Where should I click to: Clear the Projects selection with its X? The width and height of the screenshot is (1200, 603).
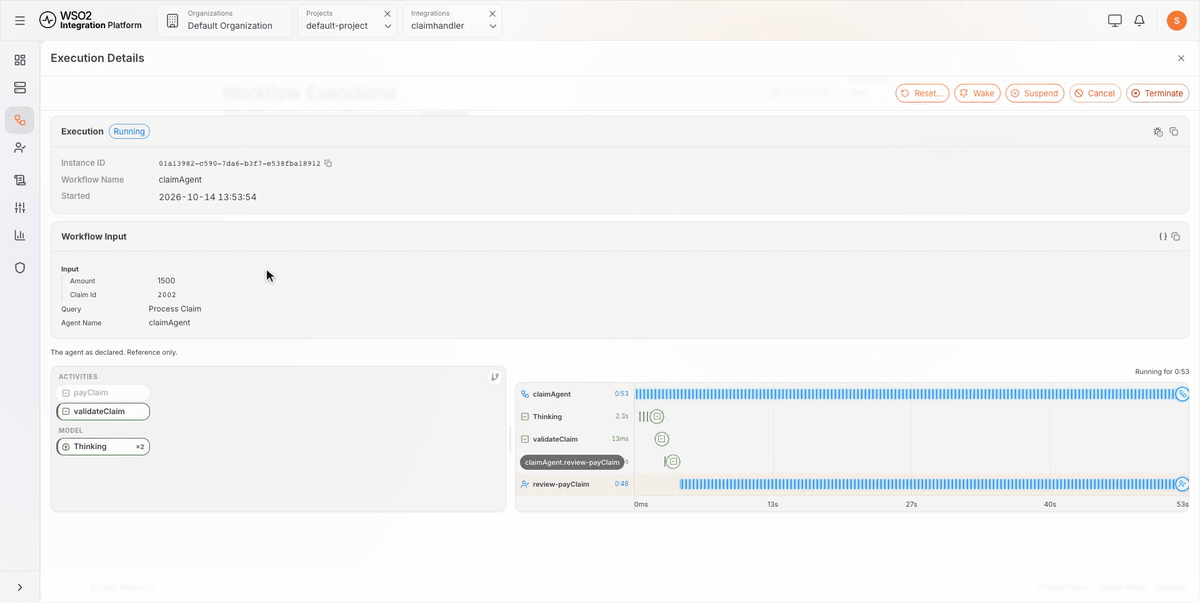(388, 14)
